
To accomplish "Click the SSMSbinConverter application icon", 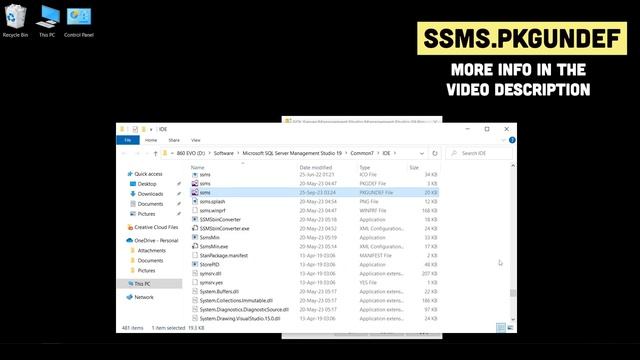I will [195, 219].
